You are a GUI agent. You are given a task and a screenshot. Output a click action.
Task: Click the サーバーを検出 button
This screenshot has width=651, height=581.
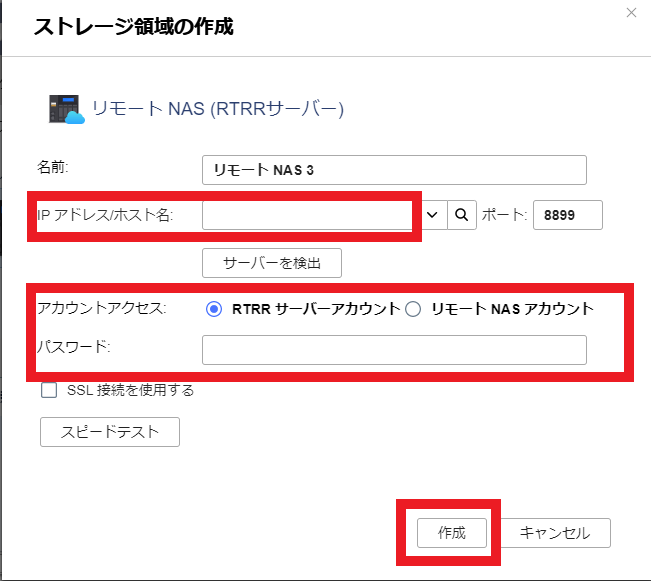[272, 263]
